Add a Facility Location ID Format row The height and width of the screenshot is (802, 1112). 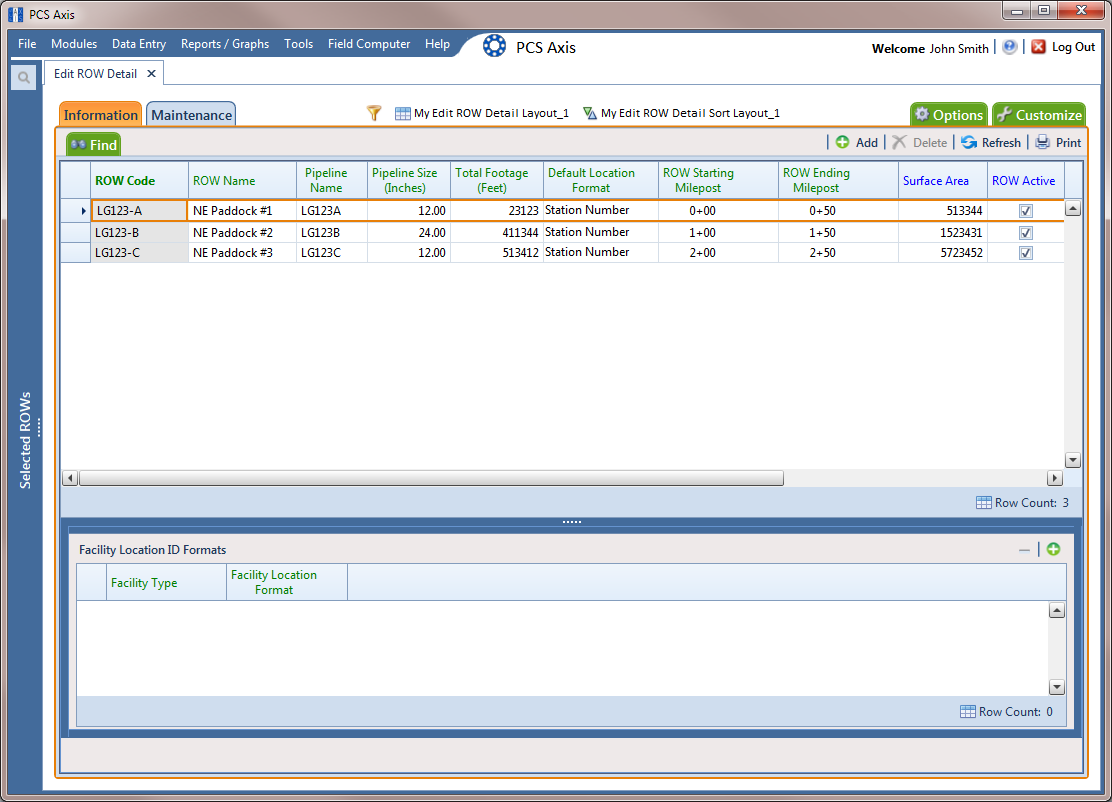1053,549
